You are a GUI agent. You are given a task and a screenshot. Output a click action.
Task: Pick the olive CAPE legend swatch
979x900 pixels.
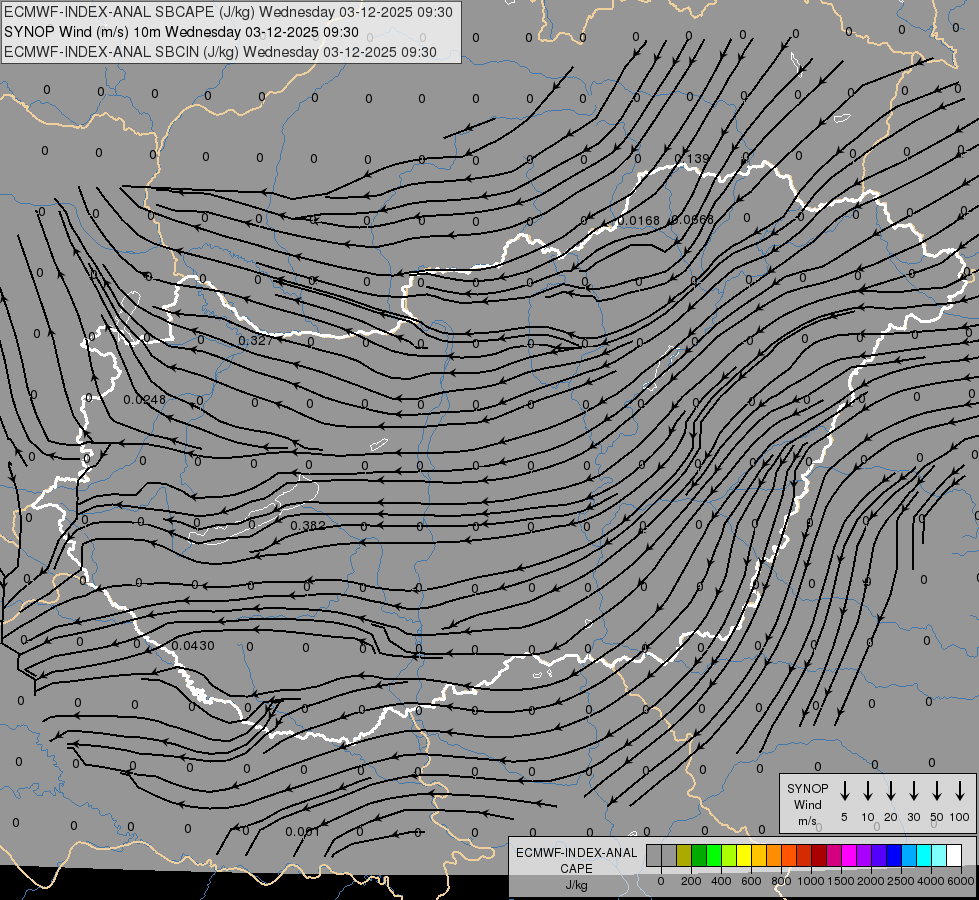684,855
